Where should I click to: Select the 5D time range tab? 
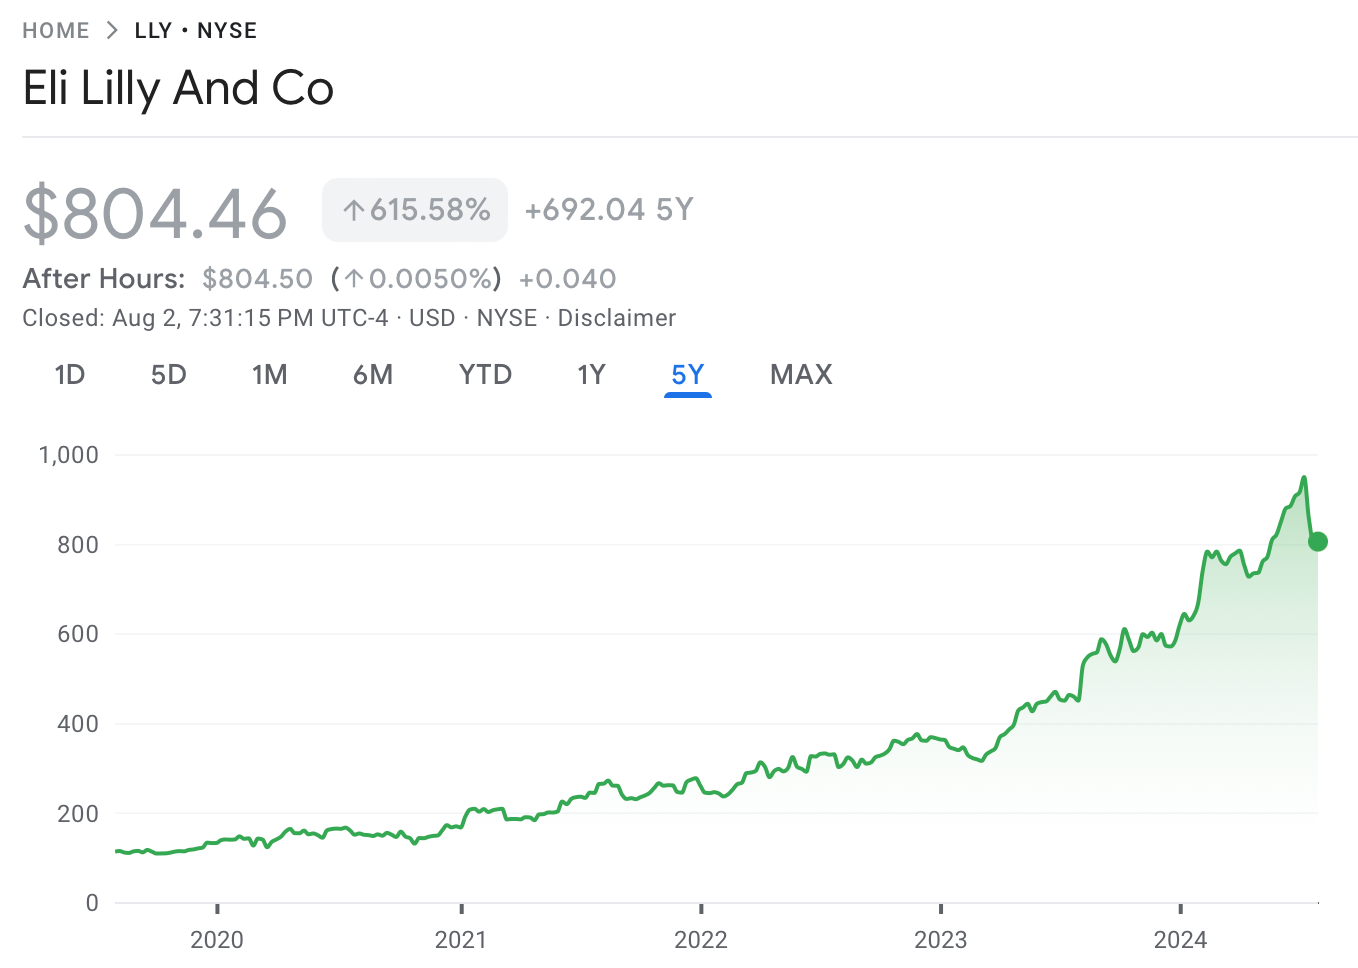[x=169, y=375]
